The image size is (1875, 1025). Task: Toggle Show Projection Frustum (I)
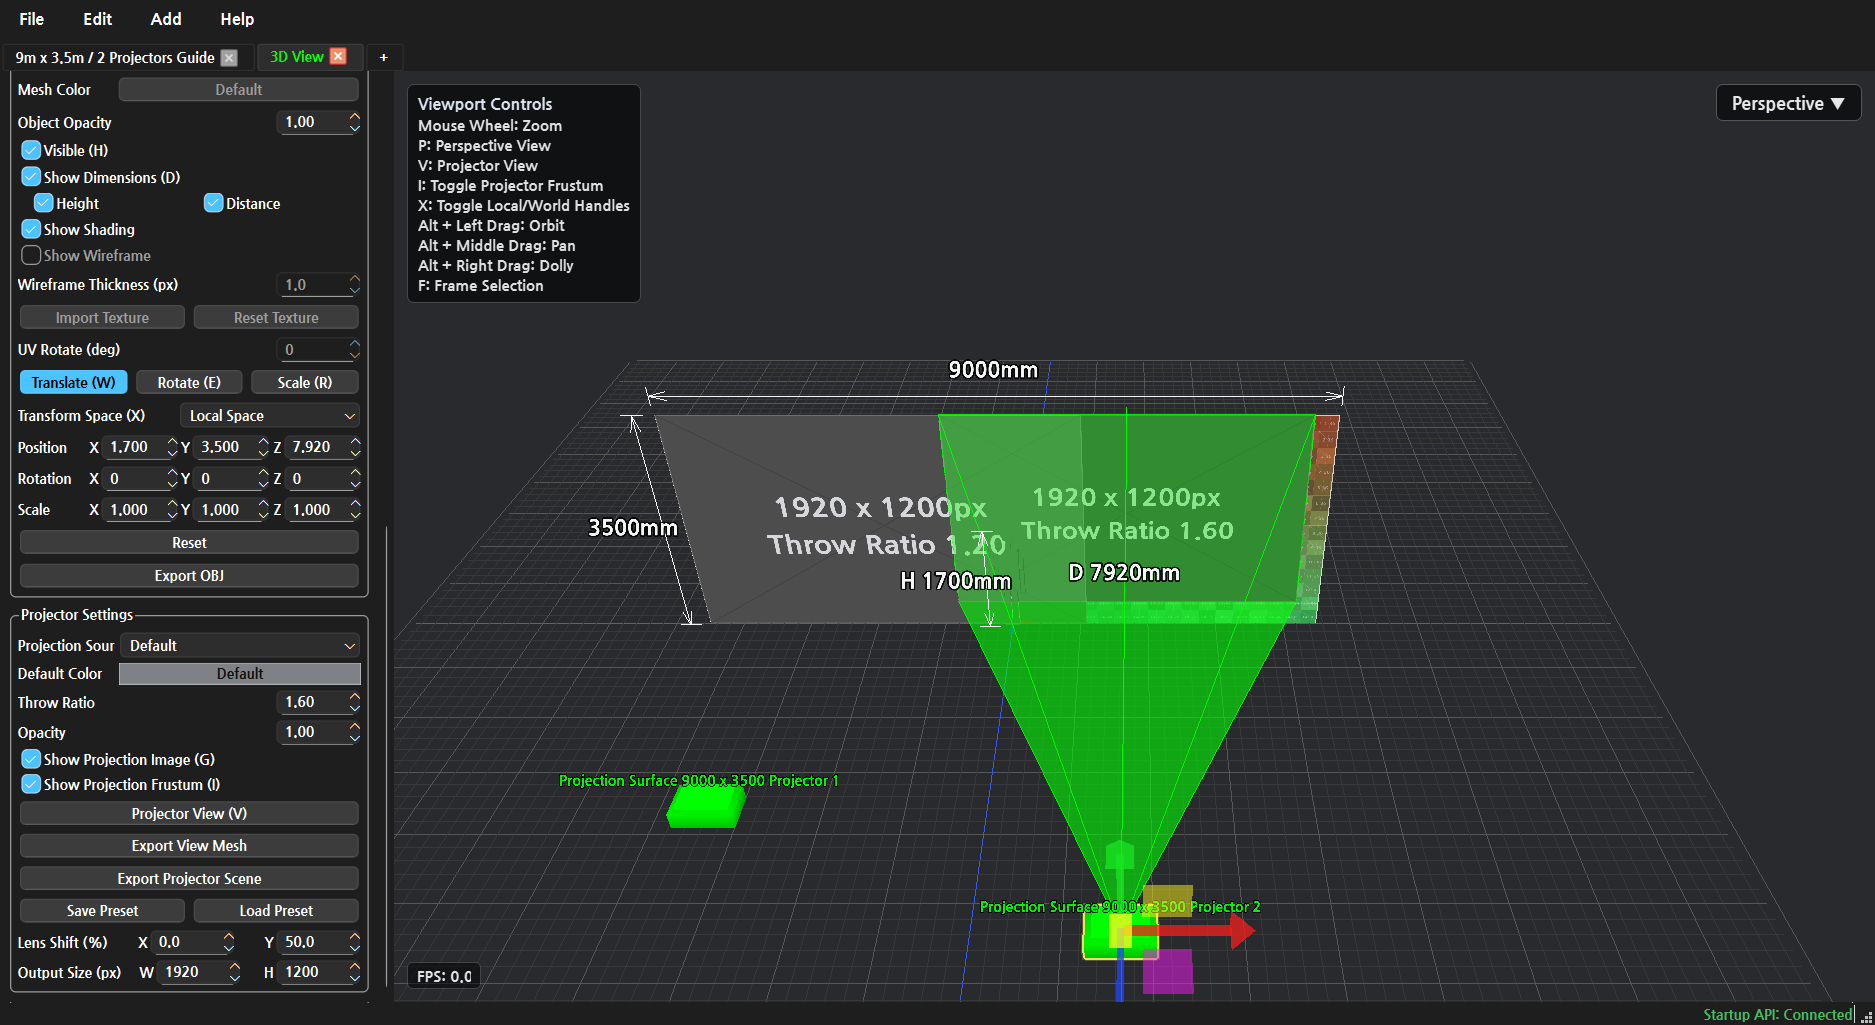31,785
